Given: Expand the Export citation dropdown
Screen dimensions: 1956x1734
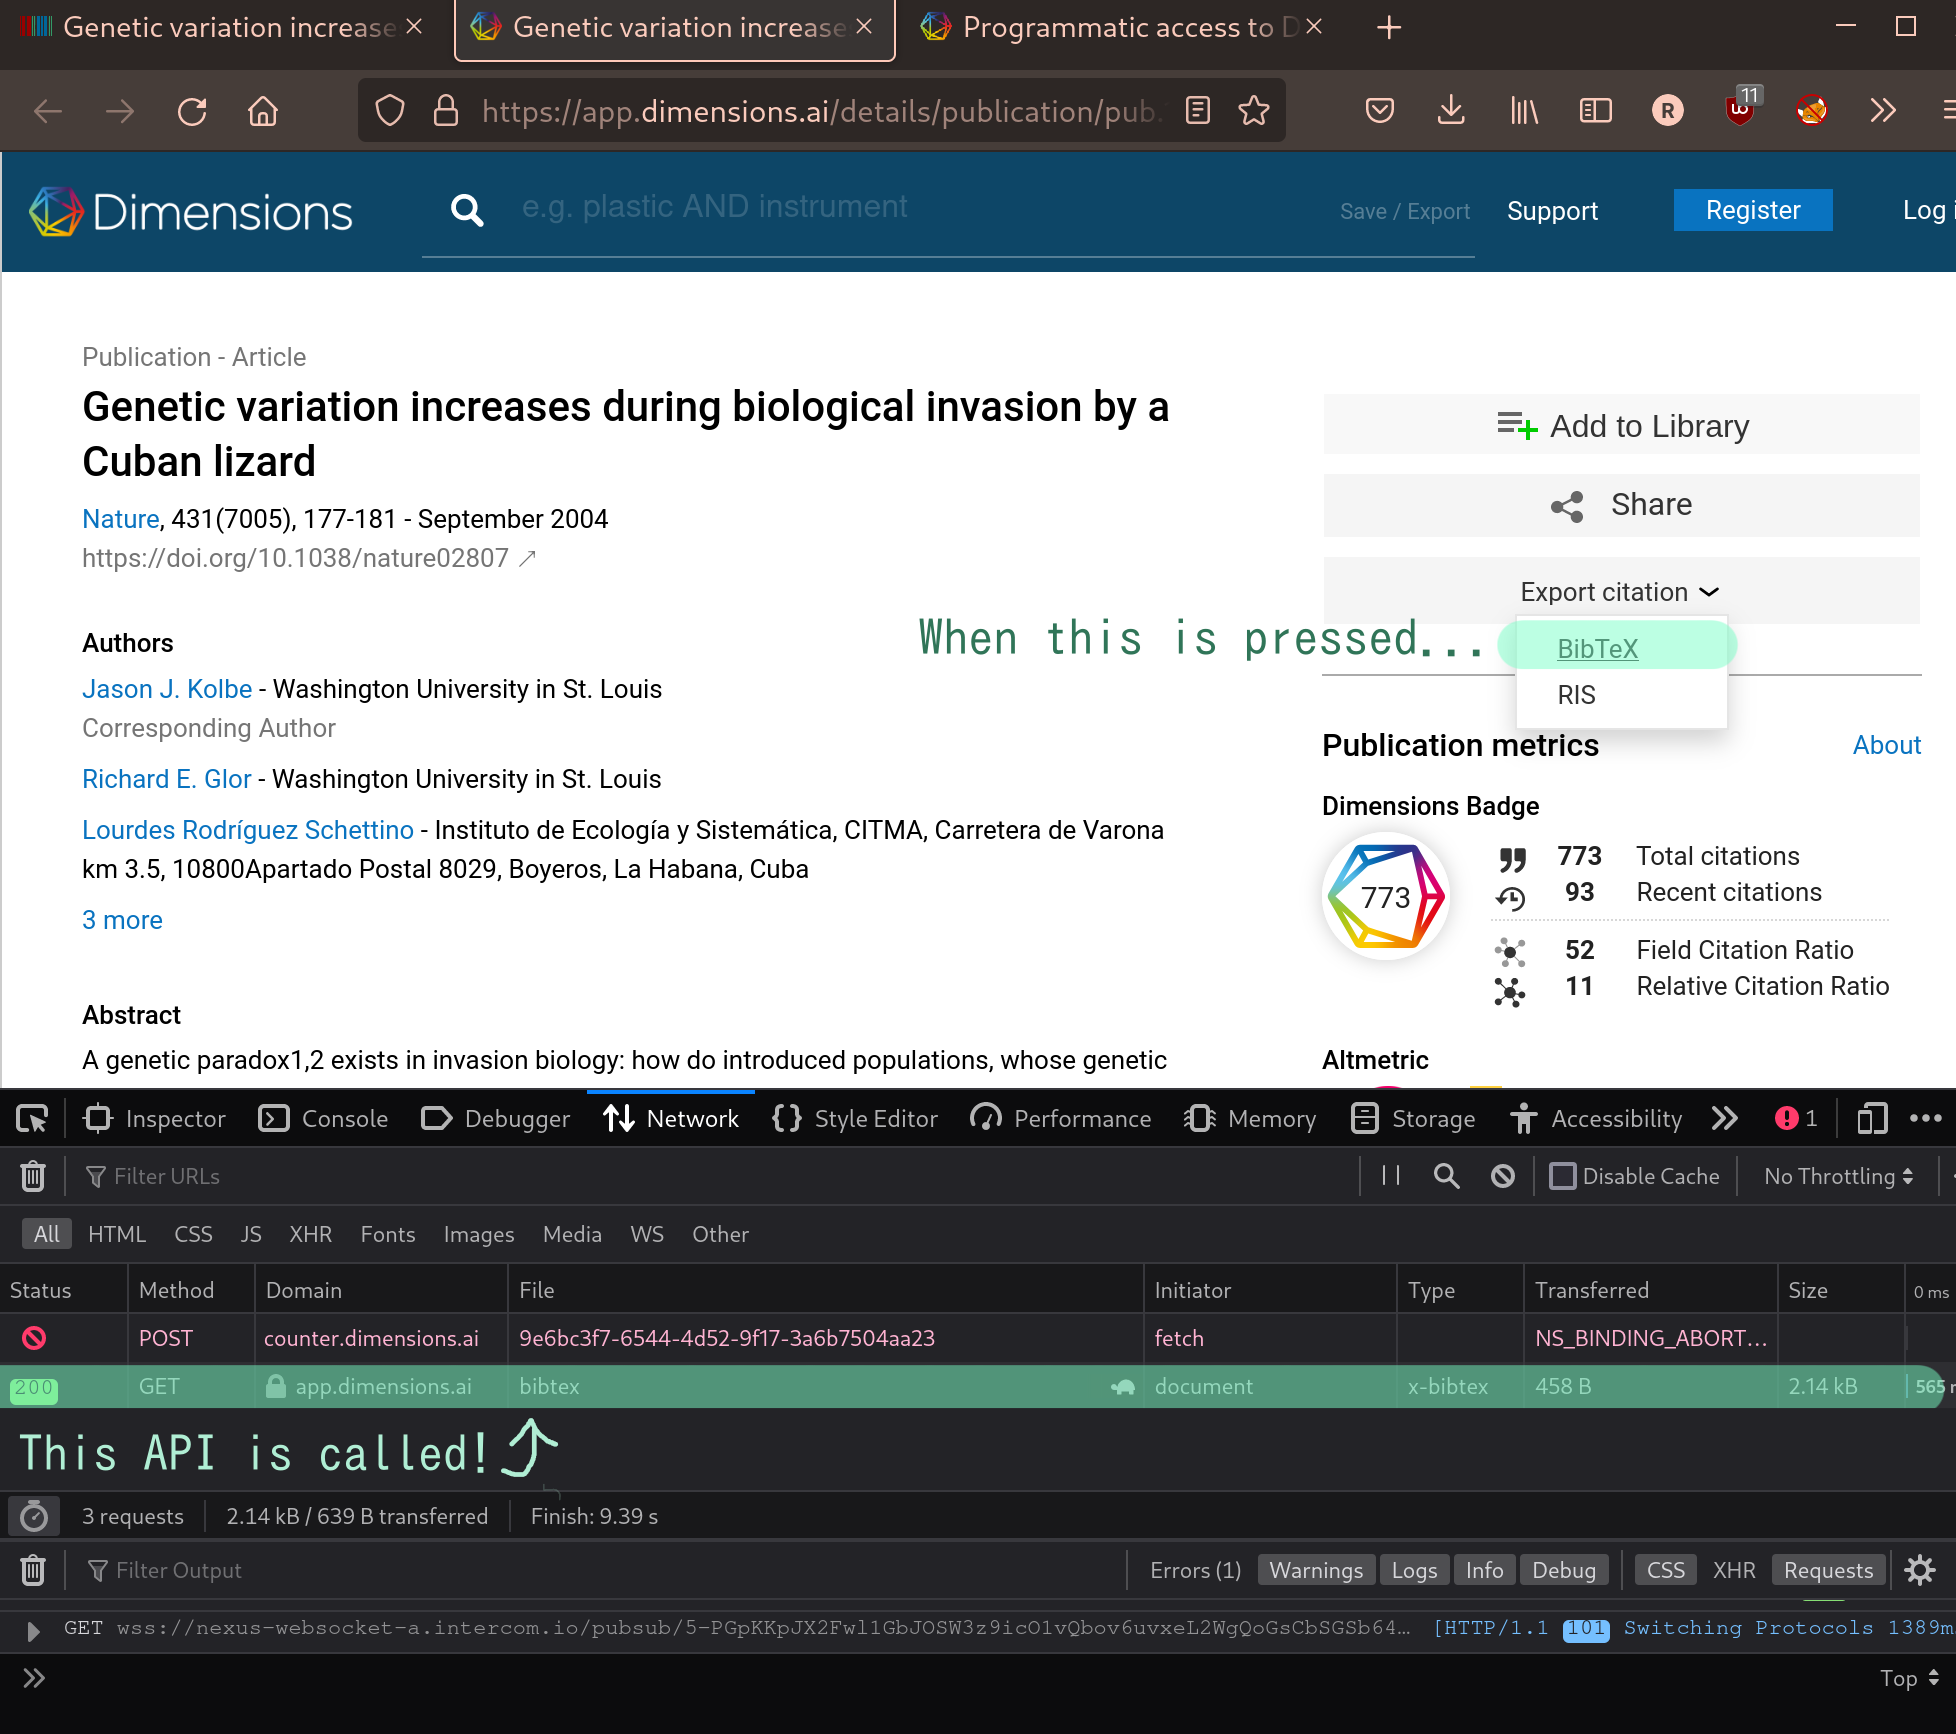Looking at the screenshot, I should (1620, 592).
